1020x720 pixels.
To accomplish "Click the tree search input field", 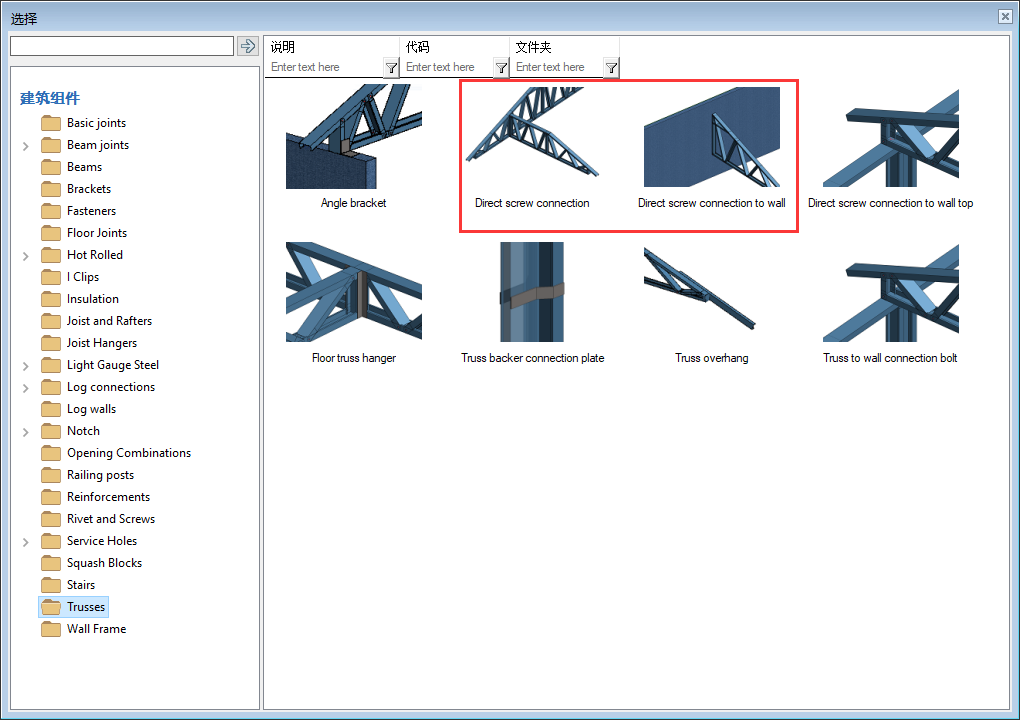I will click(x=122, y=46).
